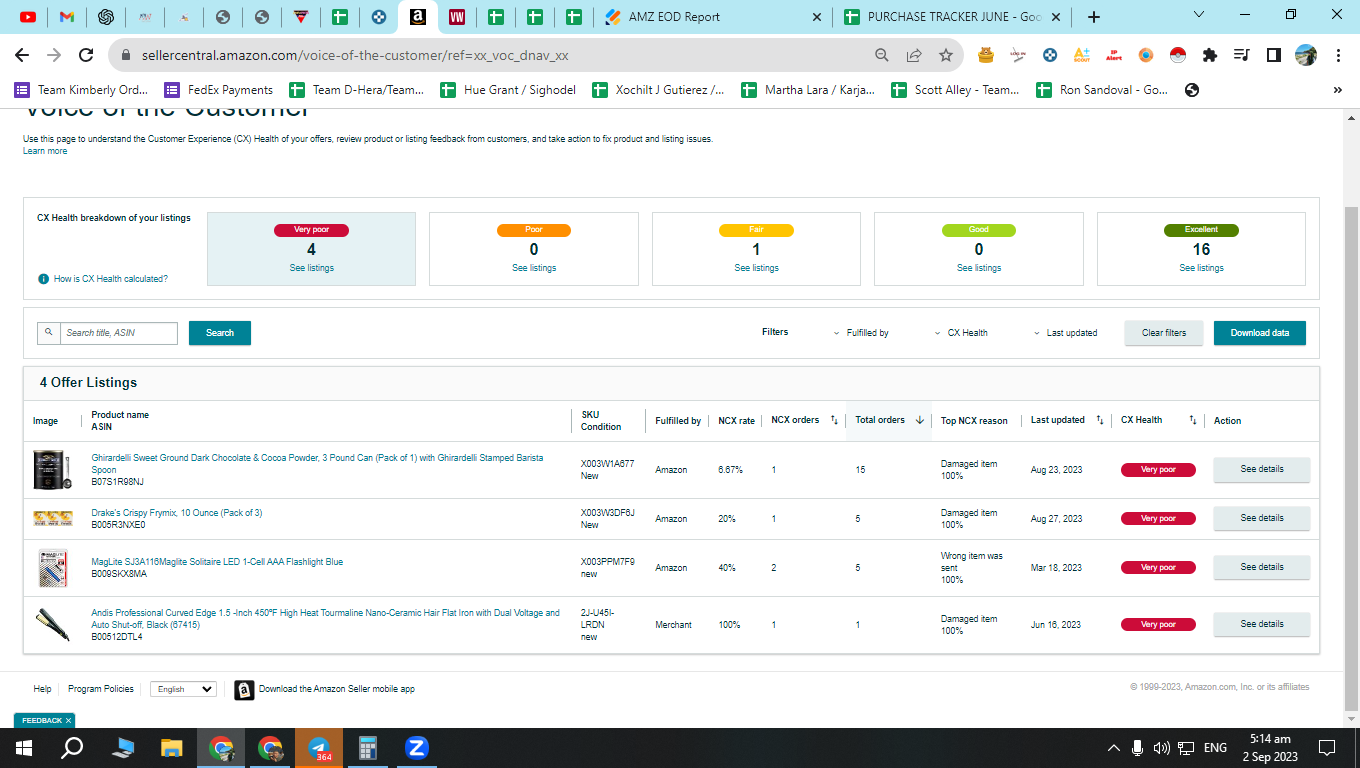Click the Learn more link
Image resolution: width=1360 pixels, height=768 pixels.
(45, 151)
